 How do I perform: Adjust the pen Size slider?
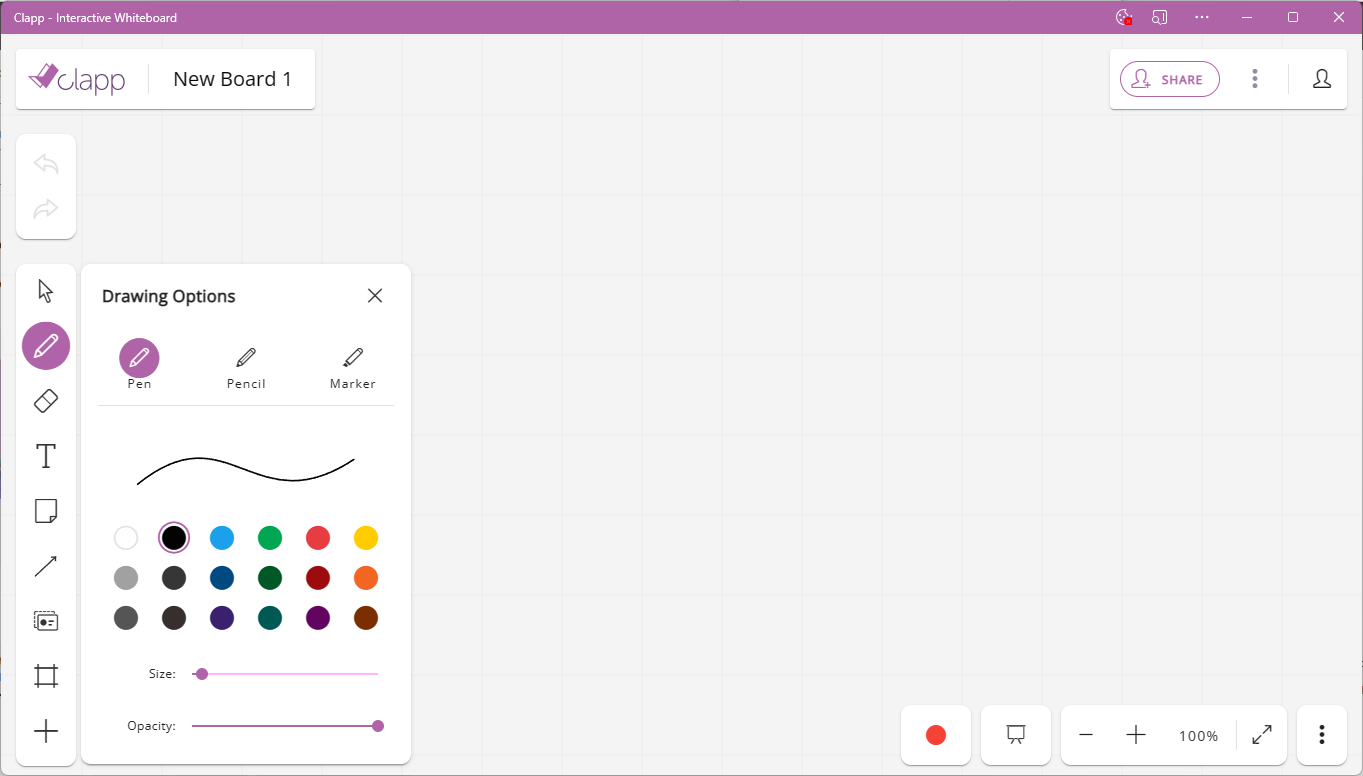click(x=201, y=673)
